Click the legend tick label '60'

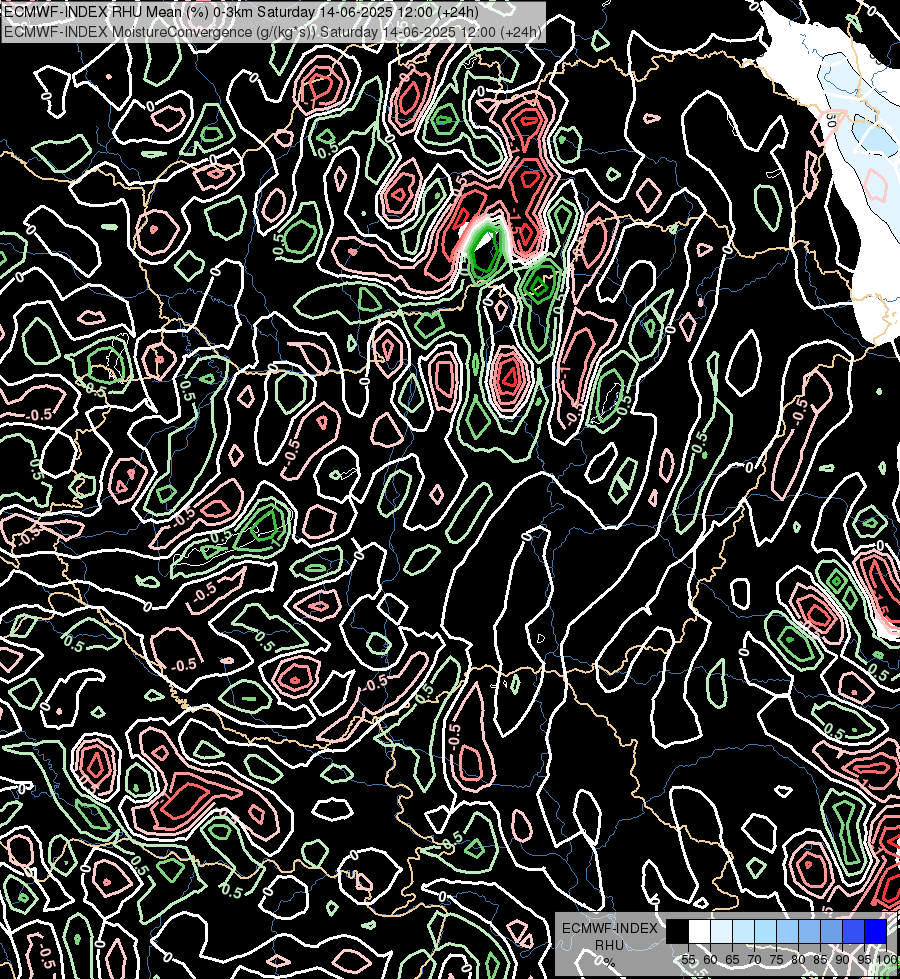pos(711,960)
